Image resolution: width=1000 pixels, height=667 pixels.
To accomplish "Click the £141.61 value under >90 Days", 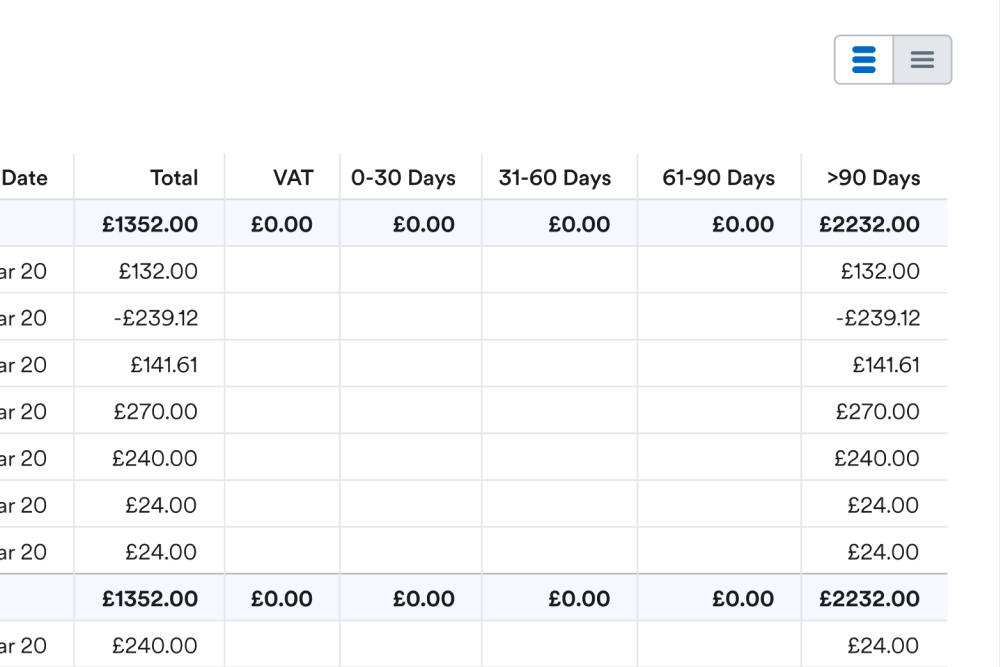I will [886, 365].
